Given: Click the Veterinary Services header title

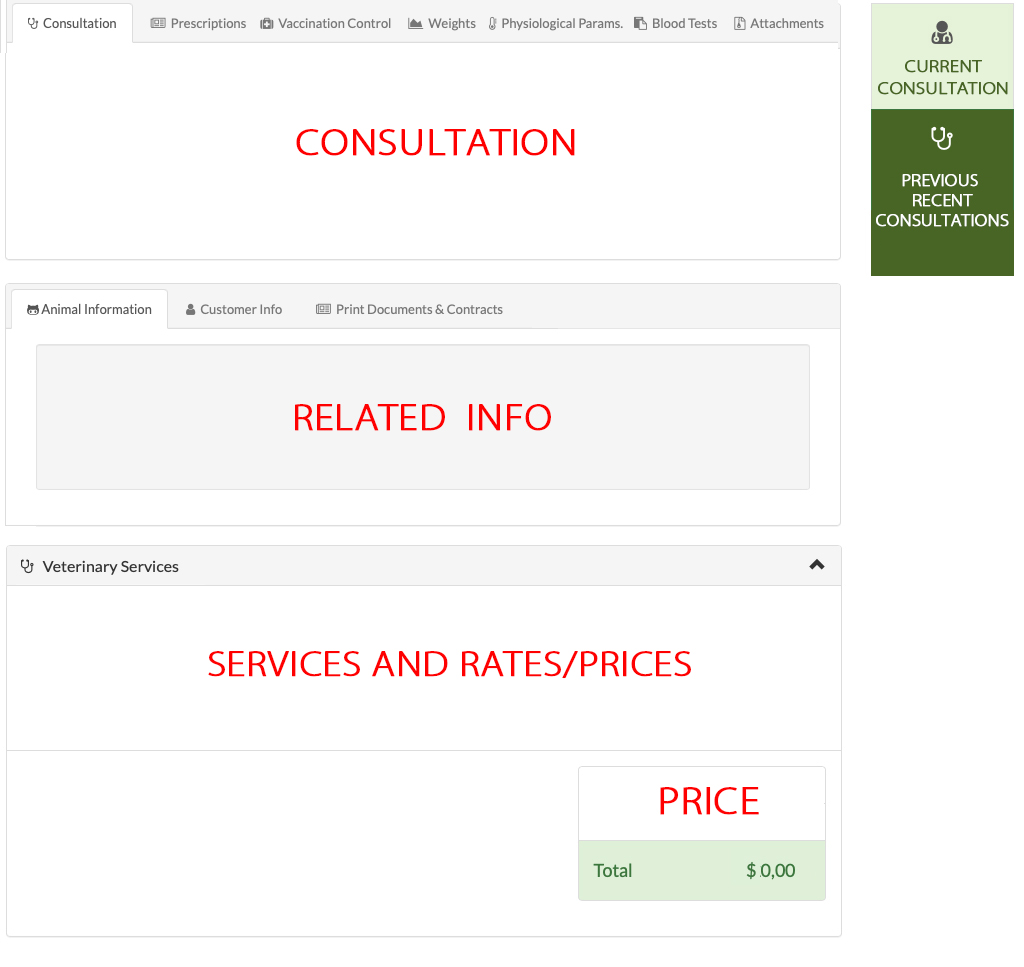Looking at the screenshot, I should click(x=110, y=567).
